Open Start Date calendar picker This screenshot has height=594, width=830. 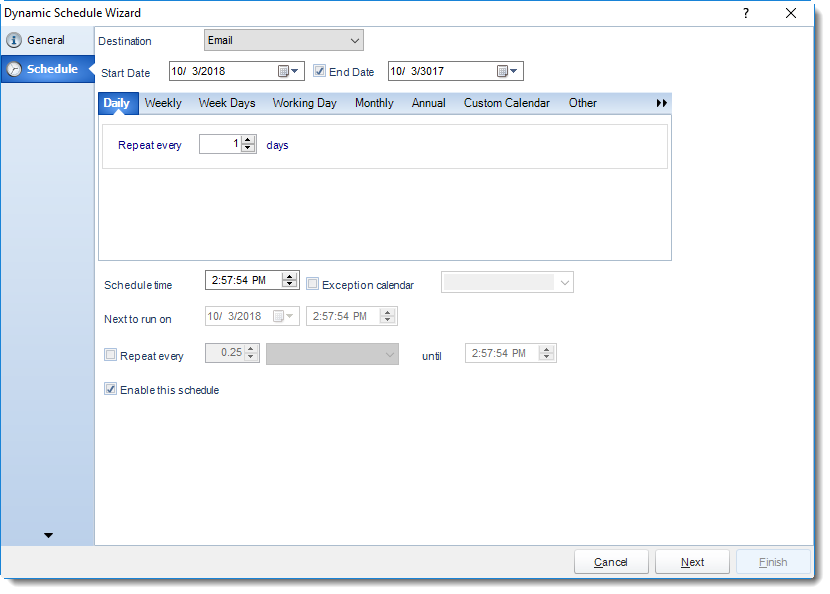tap(288, 71)
